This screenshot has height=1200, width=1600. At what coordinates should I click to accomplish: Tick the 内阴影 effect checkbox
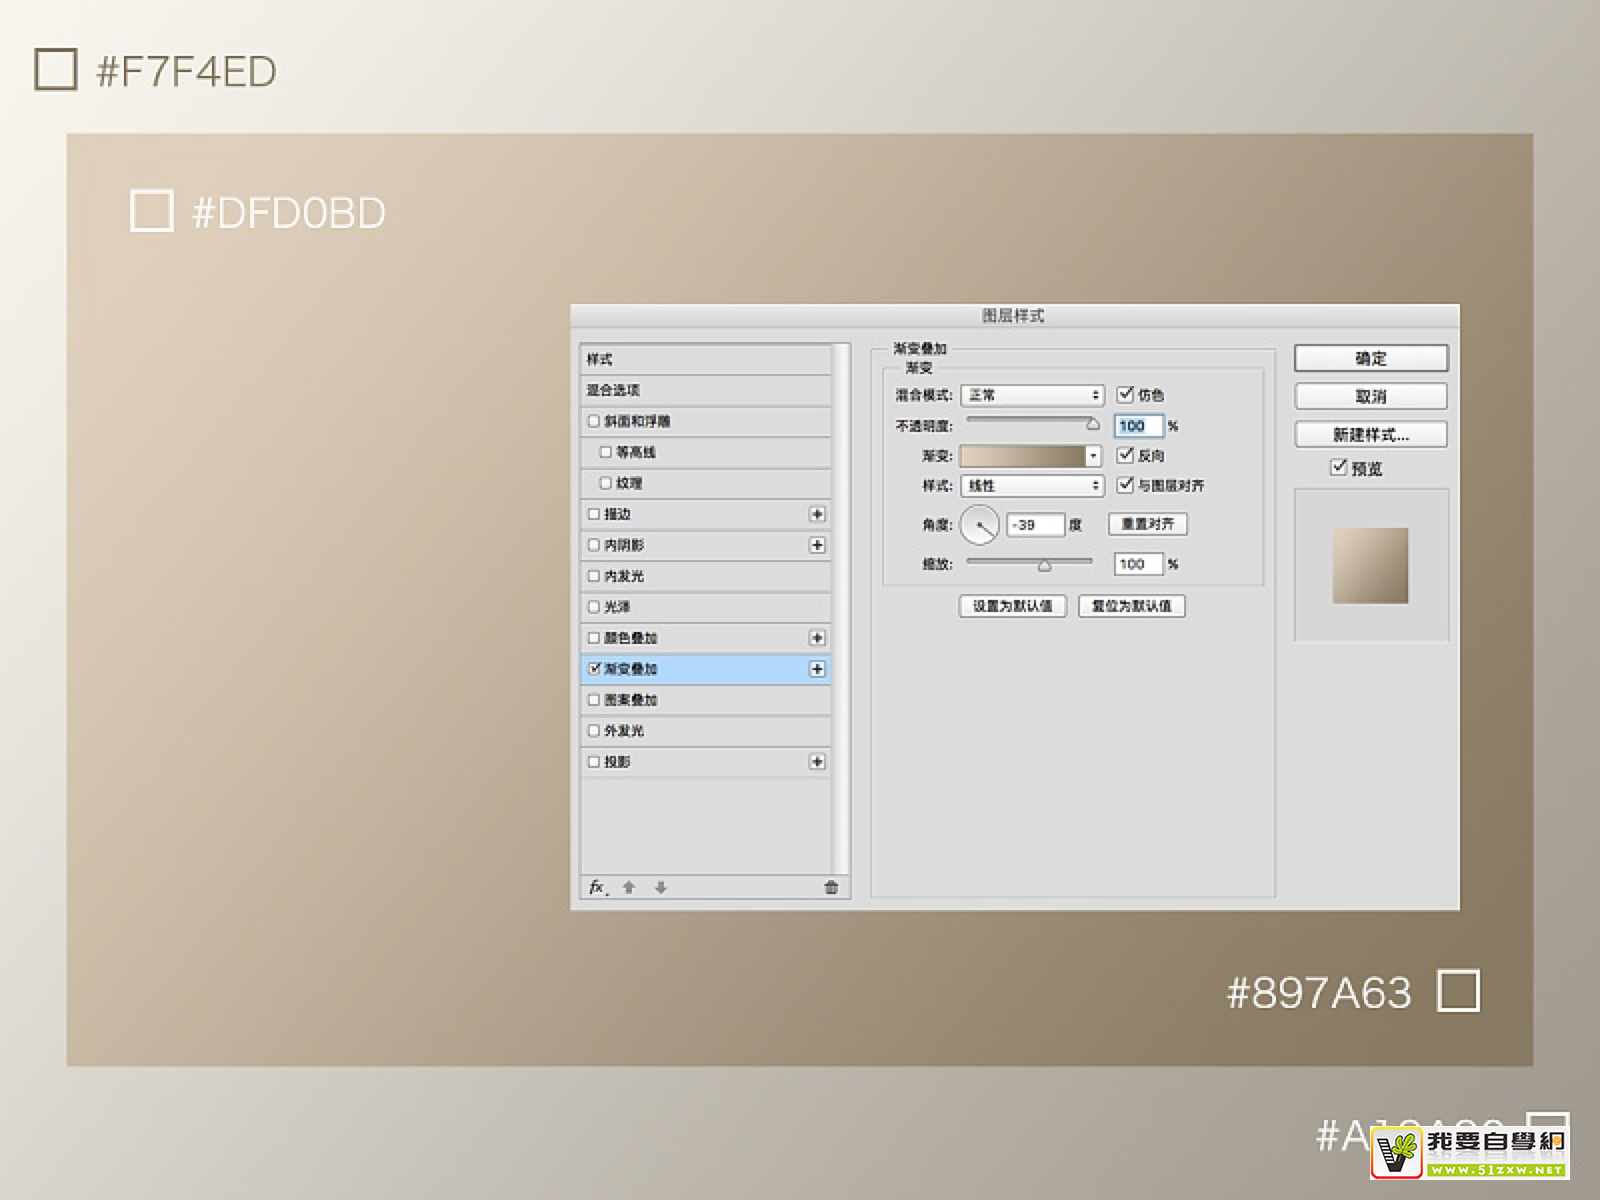point(594,545)
